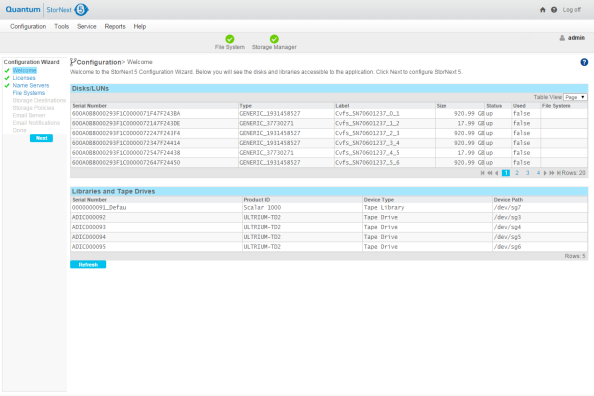Select File Systems wizard step
The width and height of the screenshot is (594, 396).
28,93
